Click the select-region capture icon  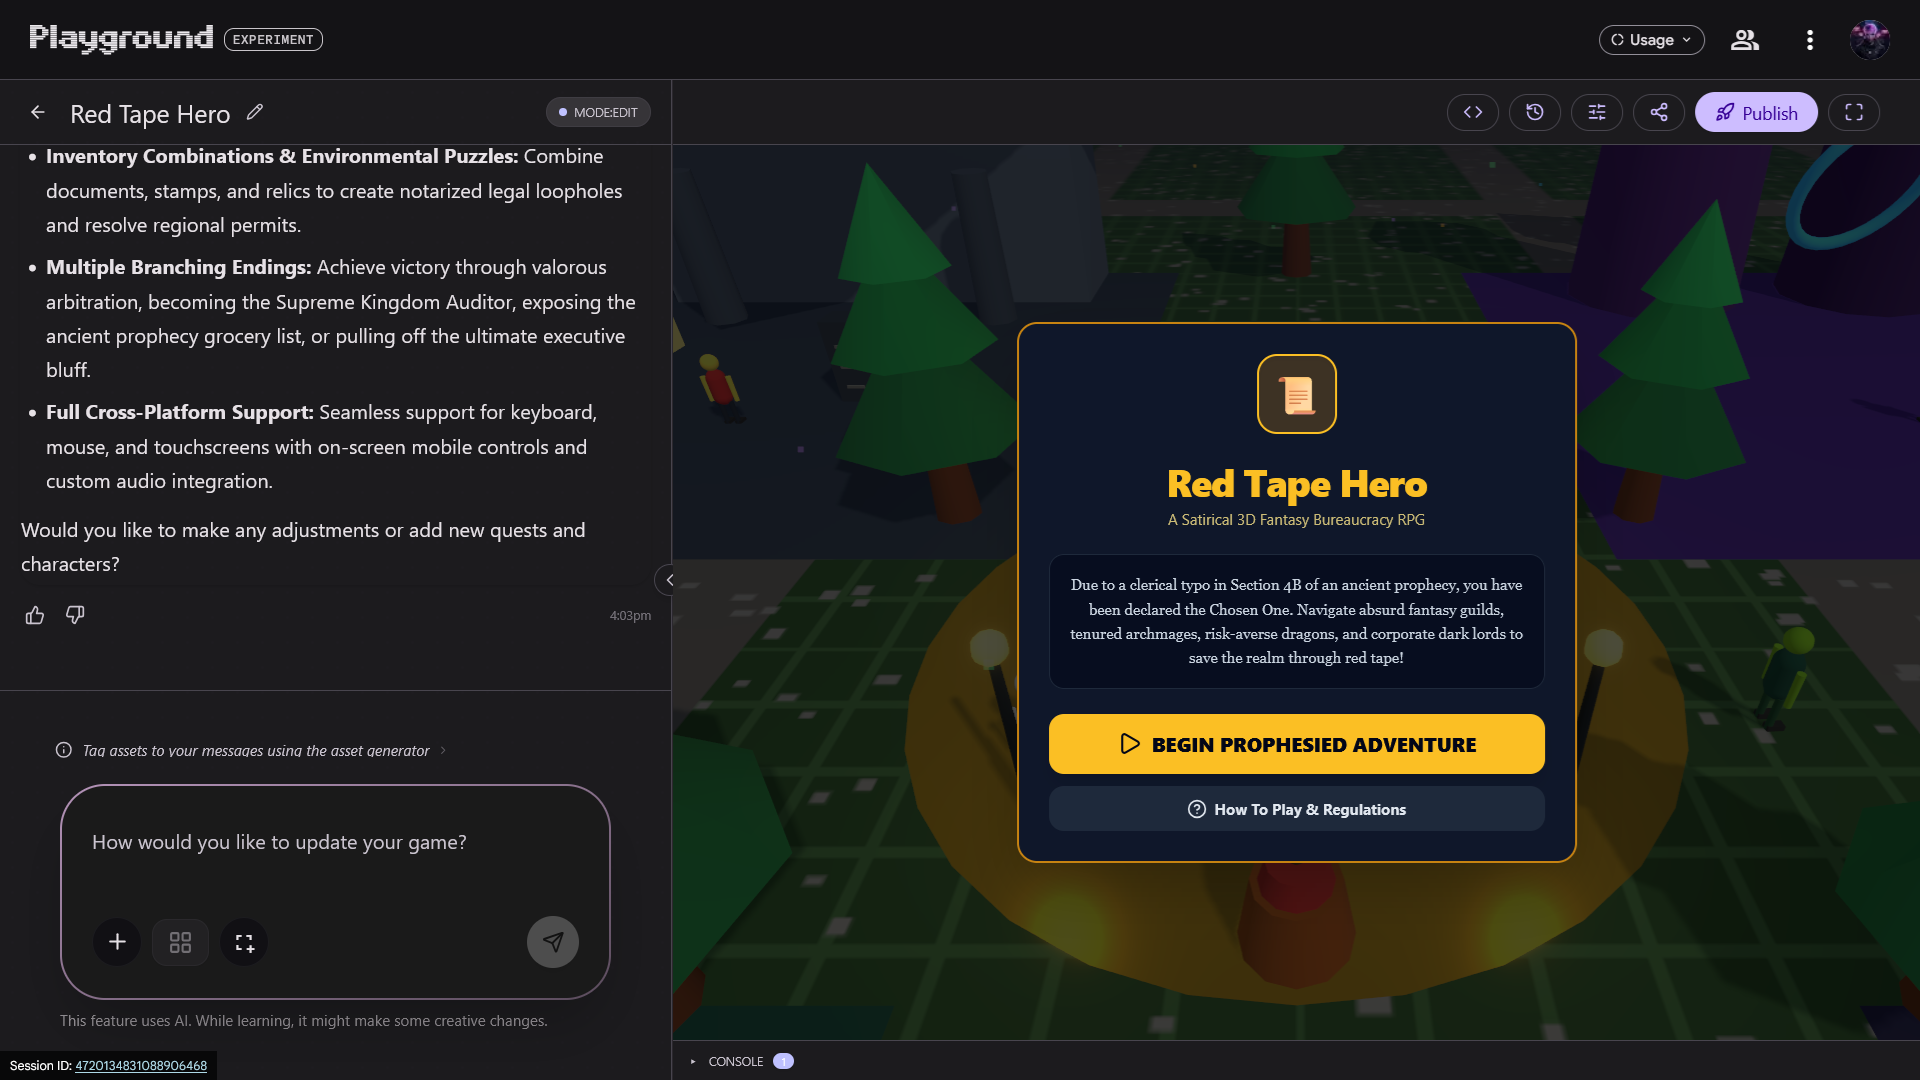tap(244, 942)
